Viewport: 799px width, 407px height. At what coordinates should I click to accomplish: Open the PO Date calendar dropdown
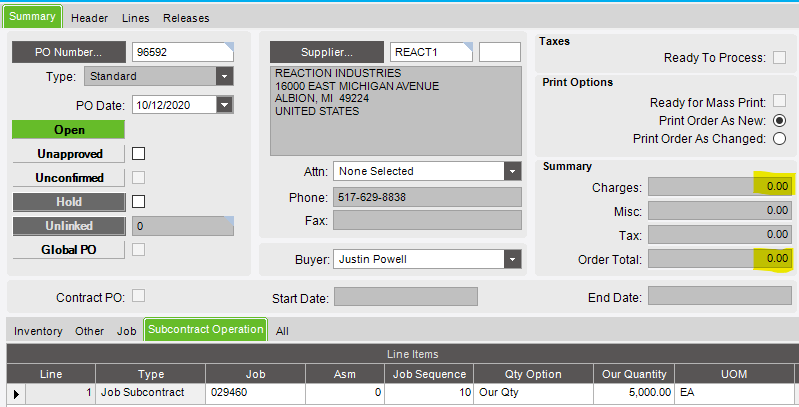coord(224,105)
